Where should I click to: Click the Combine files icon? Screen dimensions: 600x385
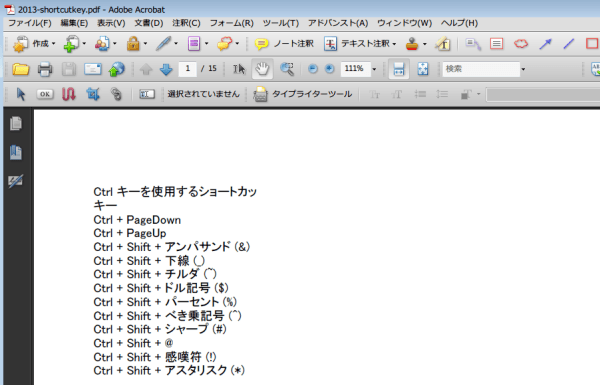tap(72, 44)
